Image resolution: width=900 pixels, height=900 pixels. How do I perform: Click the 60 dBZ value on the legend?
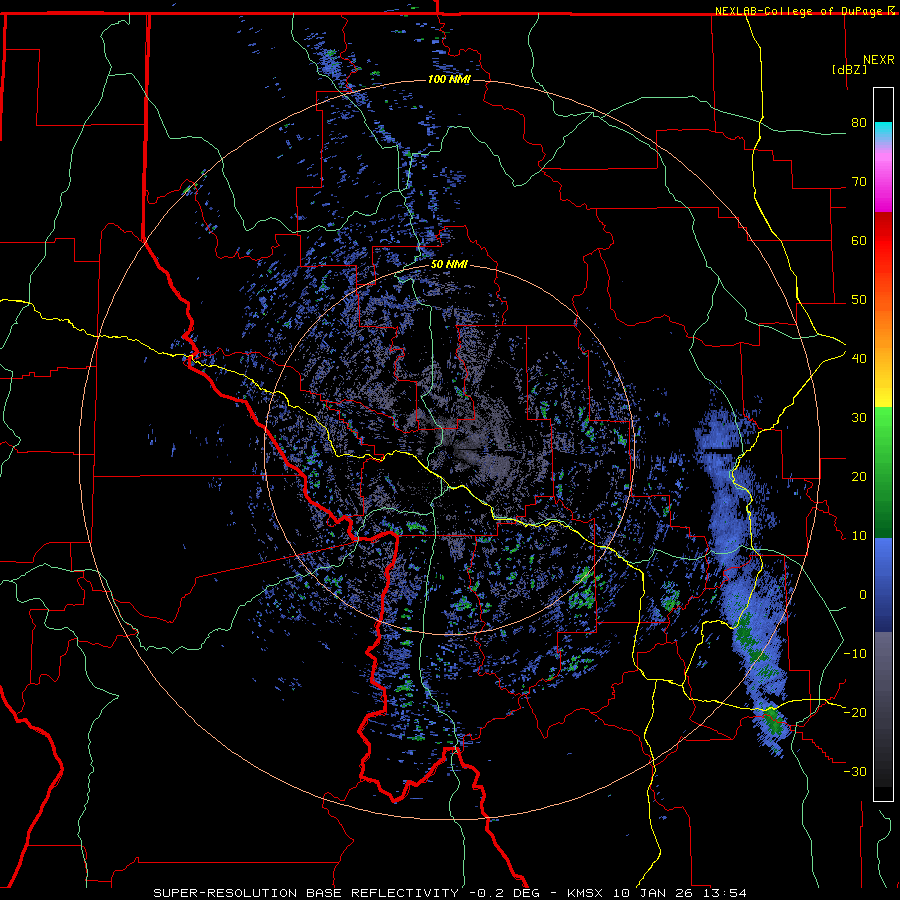tap(859, 240)
